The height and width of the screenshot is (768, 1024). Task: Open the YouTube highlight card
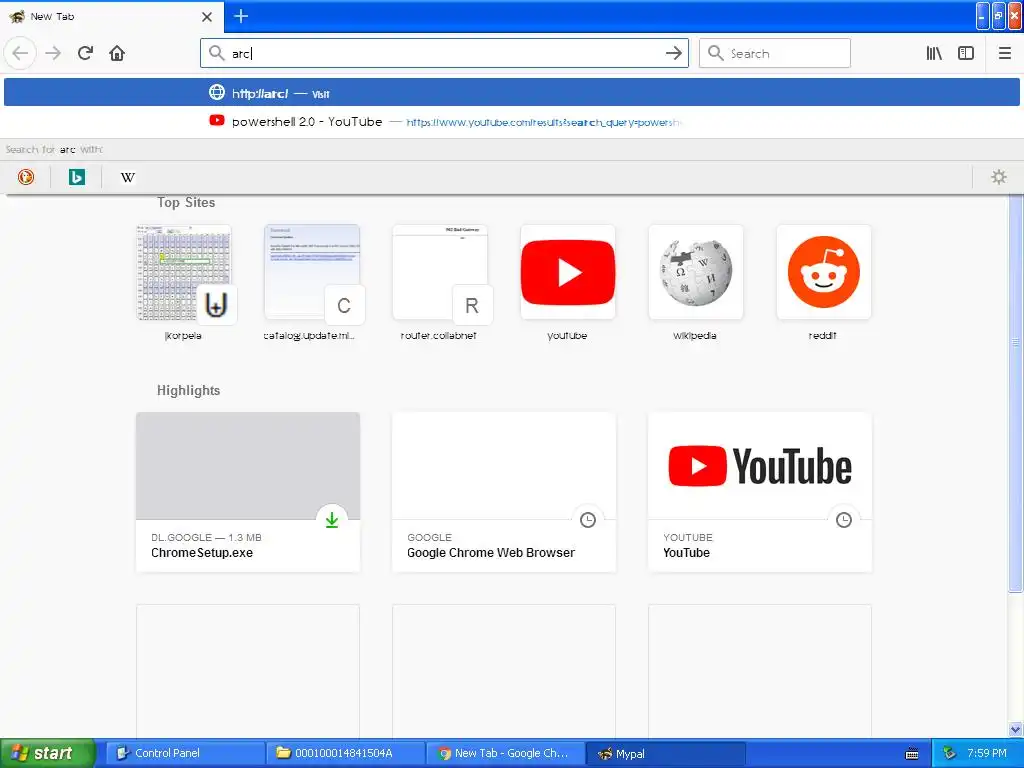pyautogui.click(x=760, y=492)
